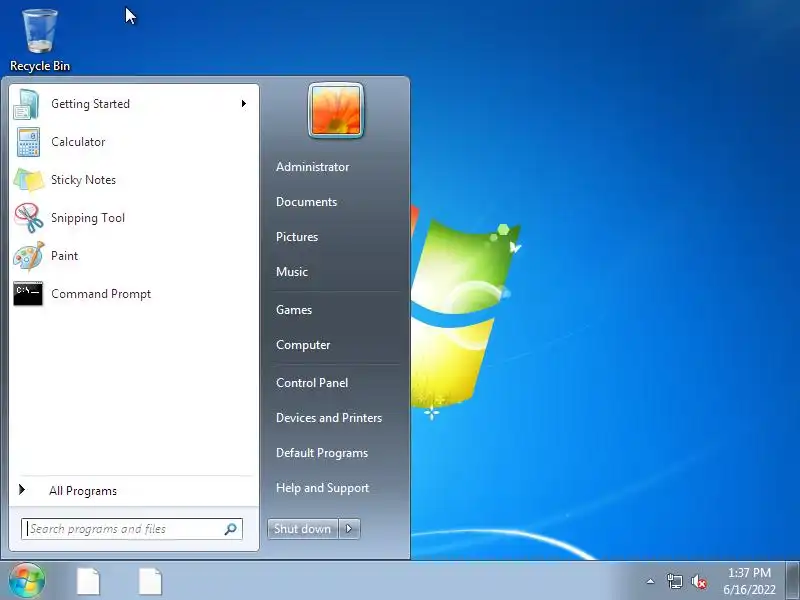This screenshot has width=800, height=600.
Task: Launch Calculator from its icon
Action: coord(28,142)
